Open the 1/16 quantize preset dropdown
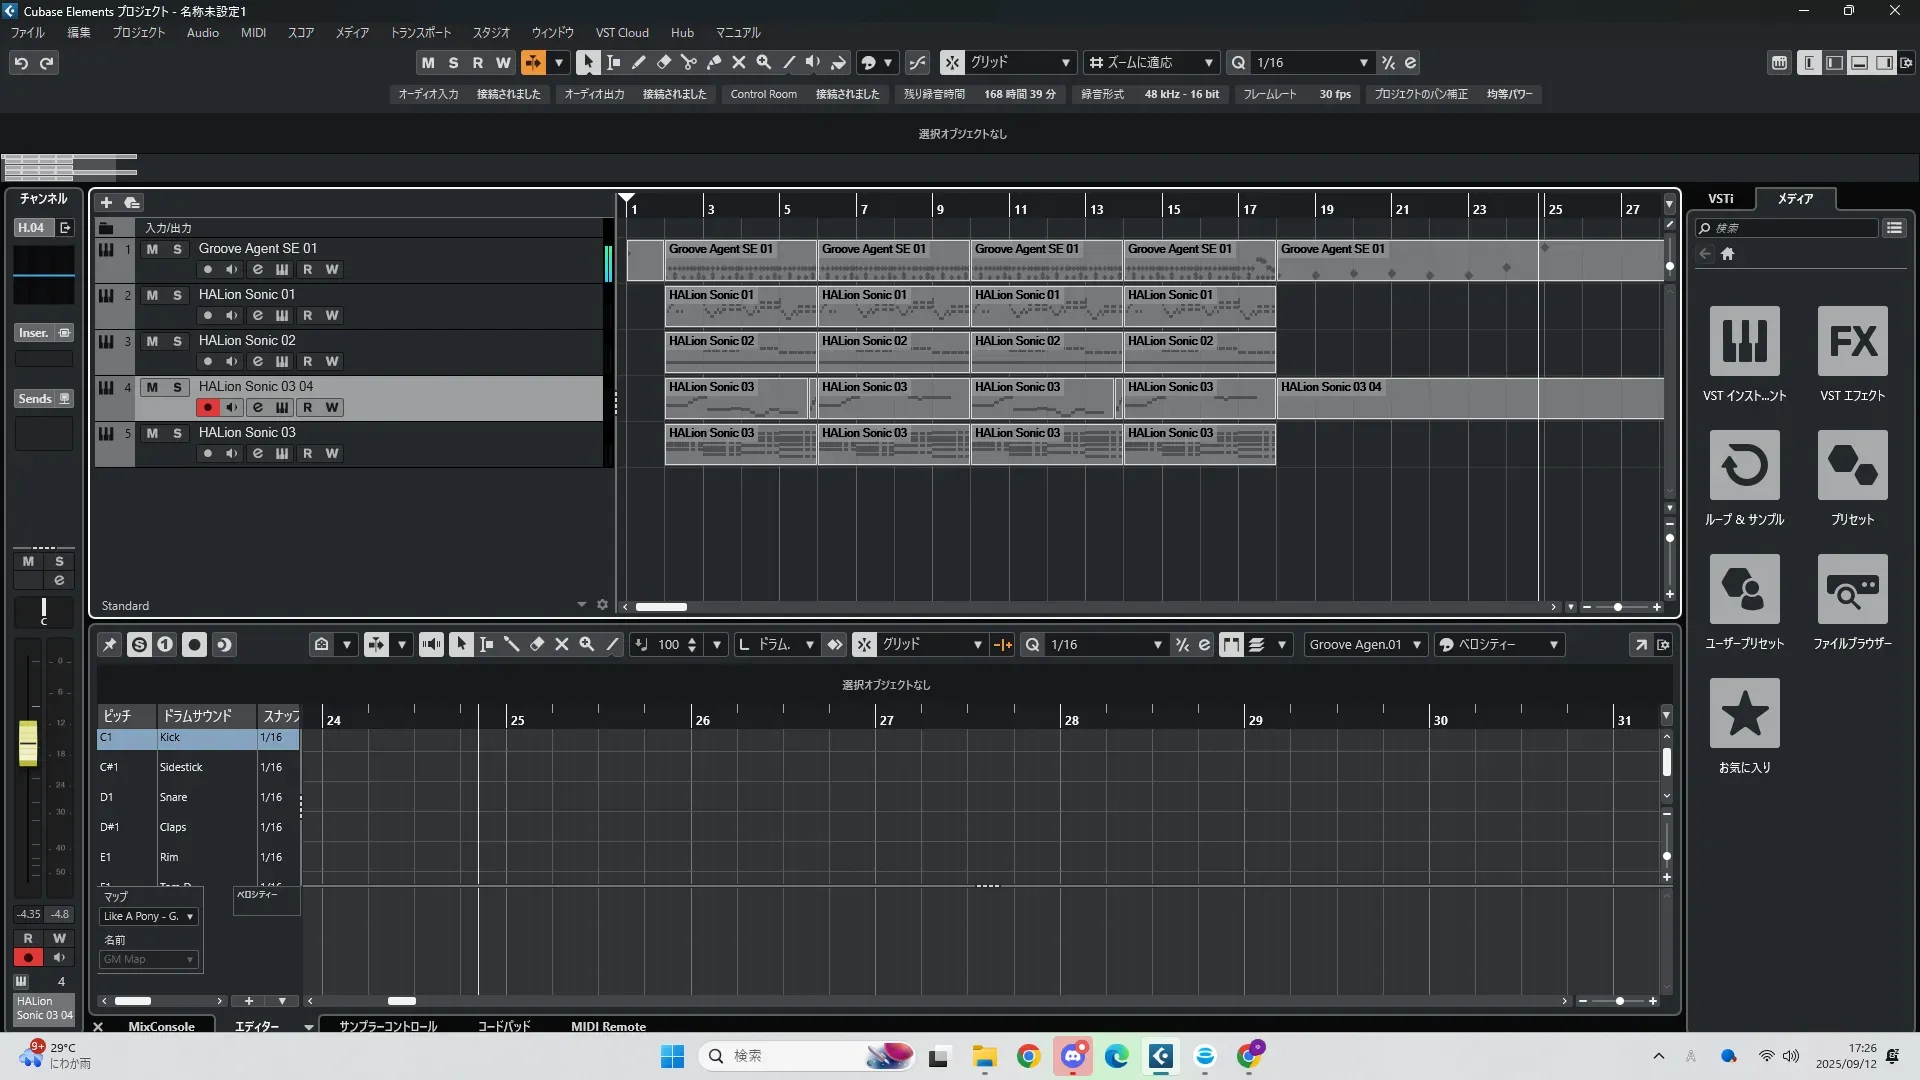The image size is (1920, 1080). (x=1363, y=62)
